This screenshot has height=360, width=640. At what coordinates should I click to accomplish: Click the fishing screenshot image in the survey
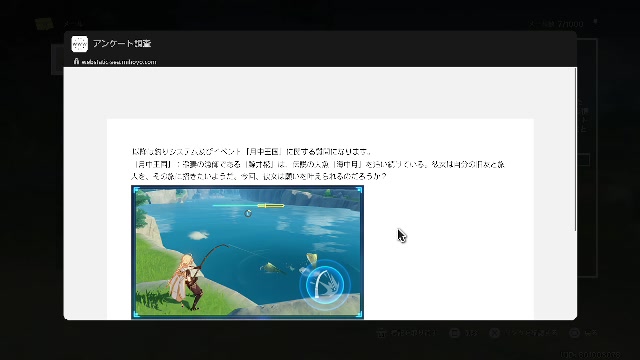point(247,252)
